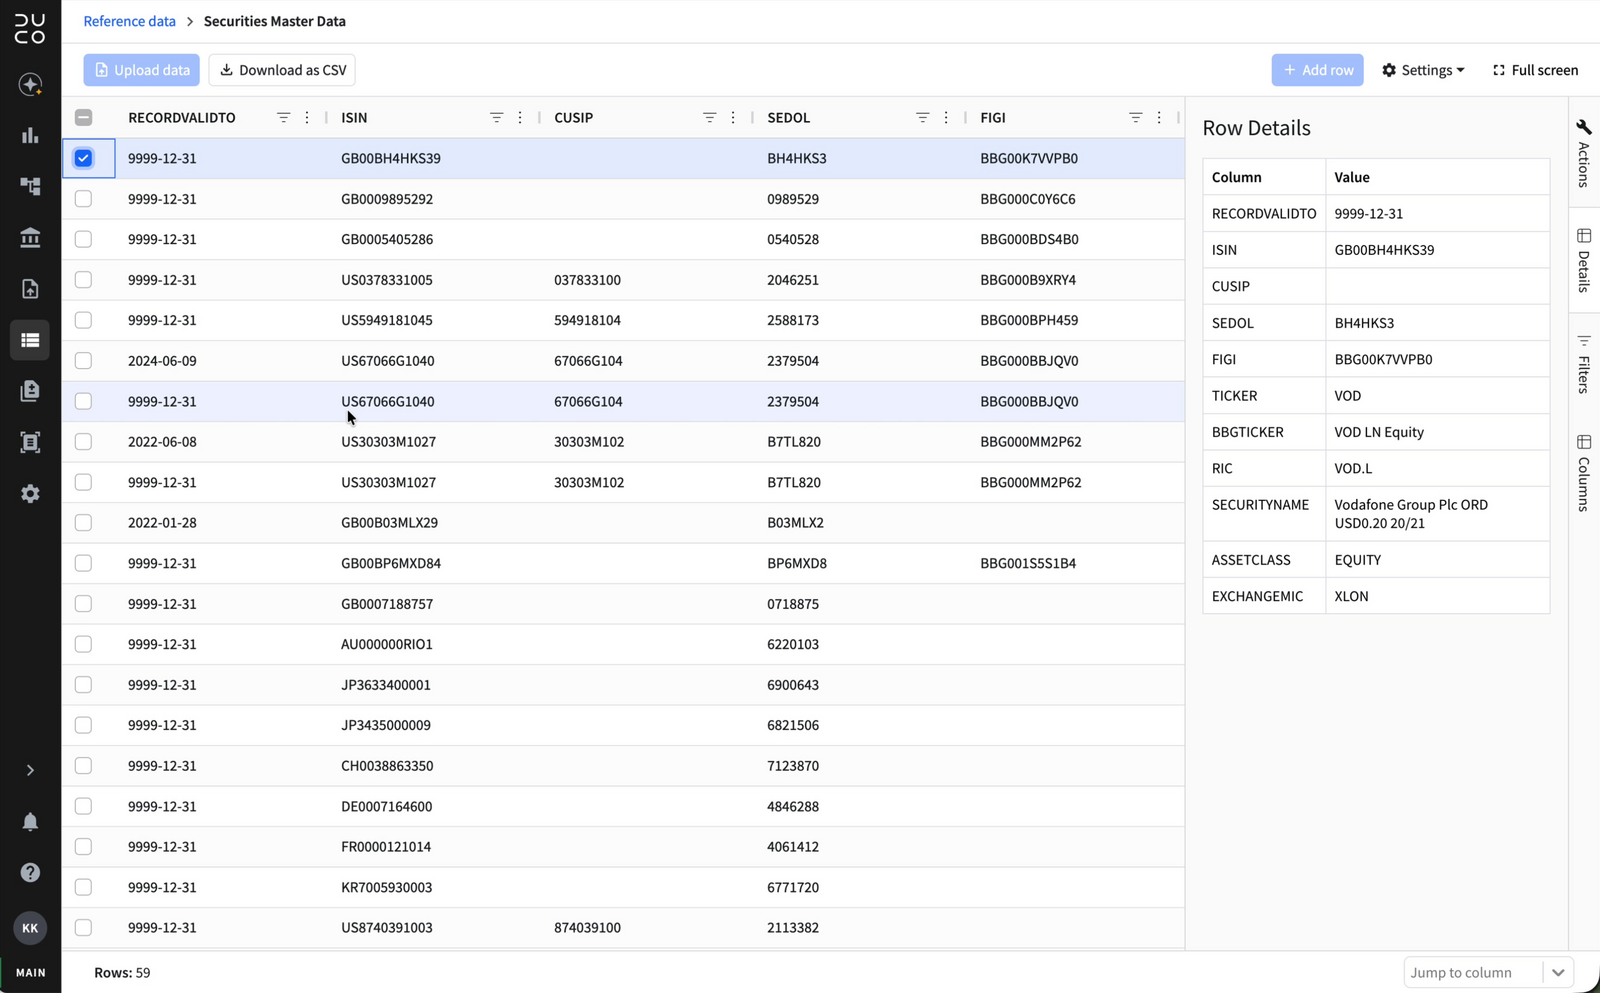Click Download as CSV button
1600x993 pixels.
[x=283, y=70]
